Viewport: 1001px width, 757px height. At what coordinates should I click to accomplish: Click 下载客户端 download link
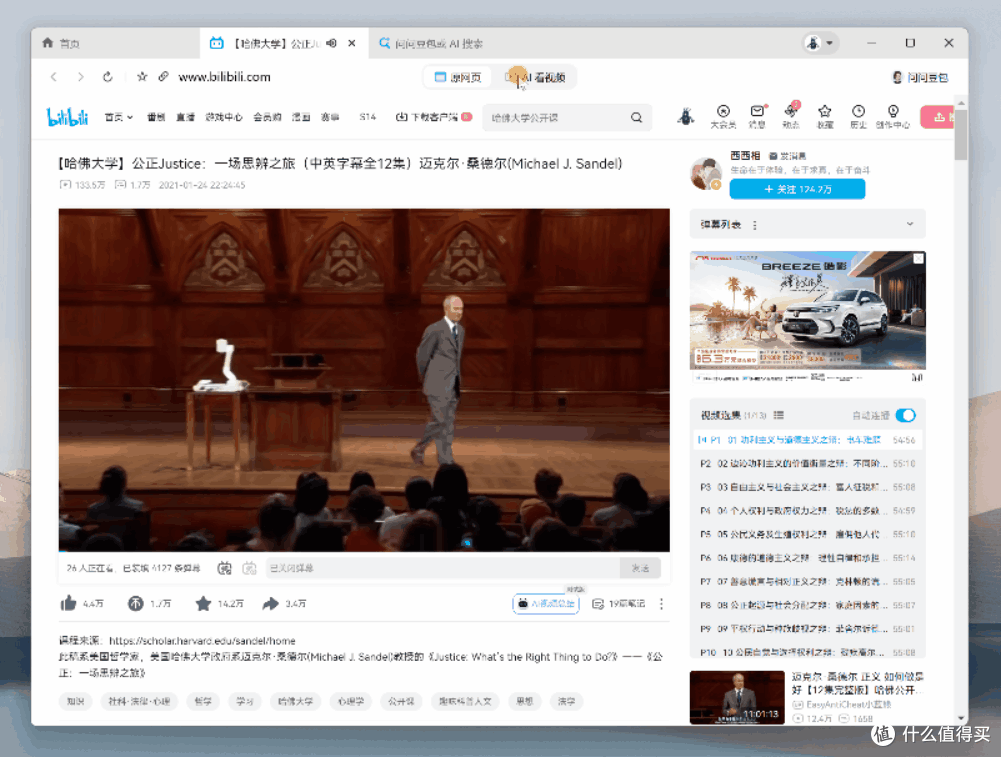(433, 117)
